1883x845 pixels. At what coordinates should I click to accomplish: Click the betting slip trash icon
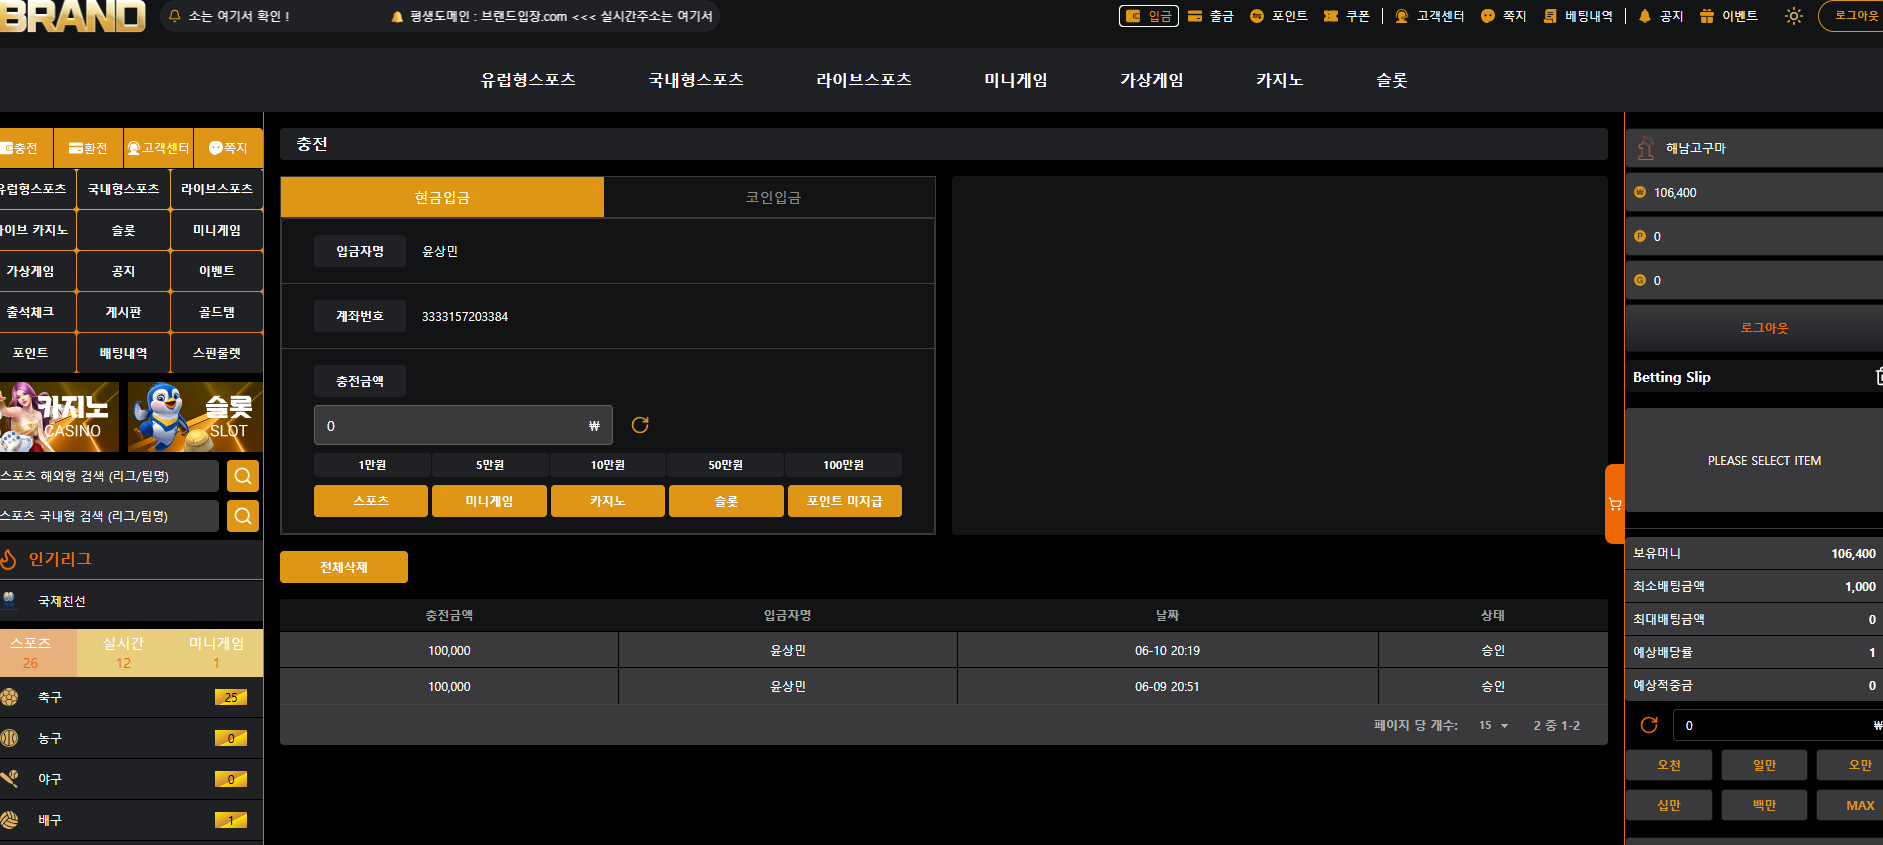[1878, 376]
